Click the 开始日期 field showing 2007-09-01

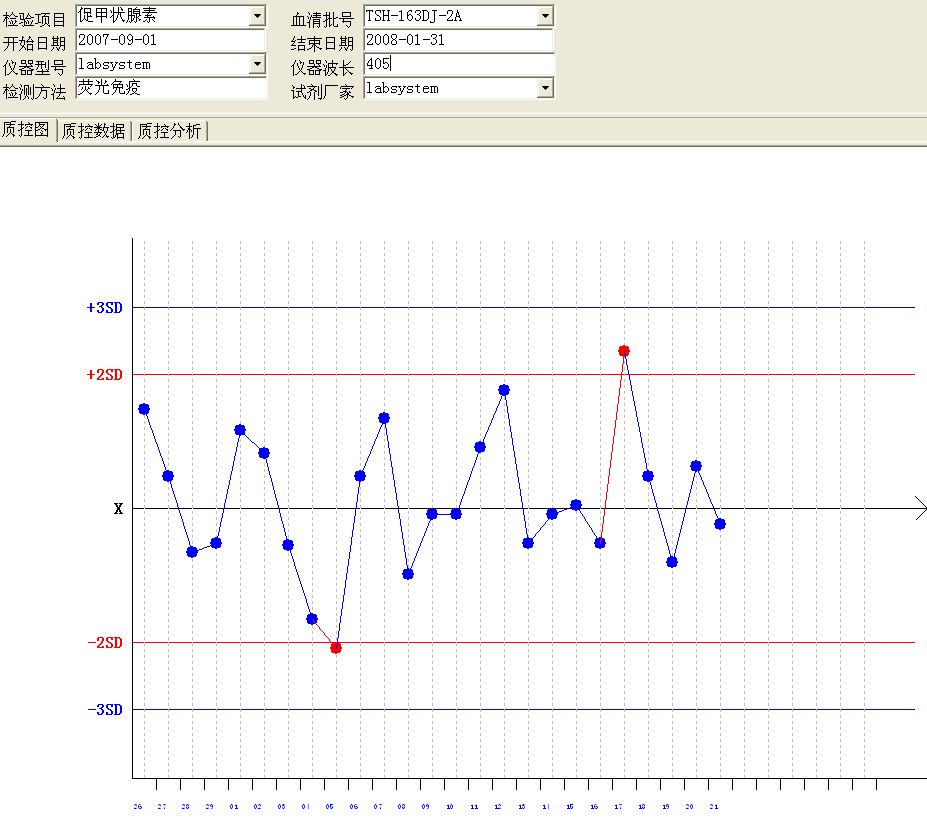[168, 40]
